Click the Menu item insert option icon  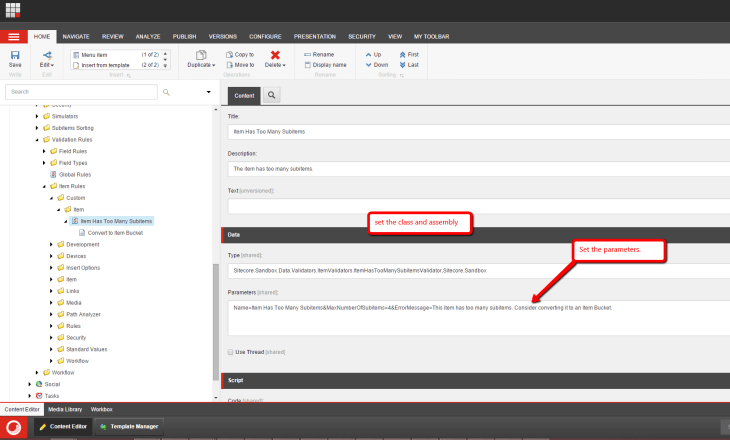(76, 55)
